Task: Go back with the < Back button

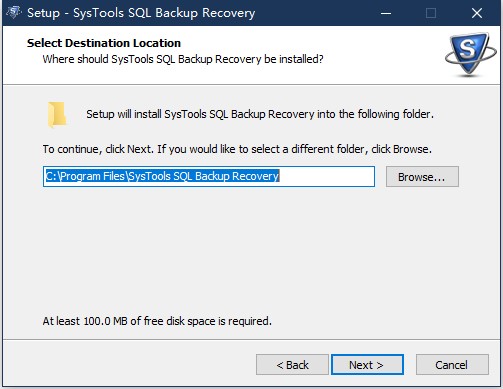Action: click(292, 365)
